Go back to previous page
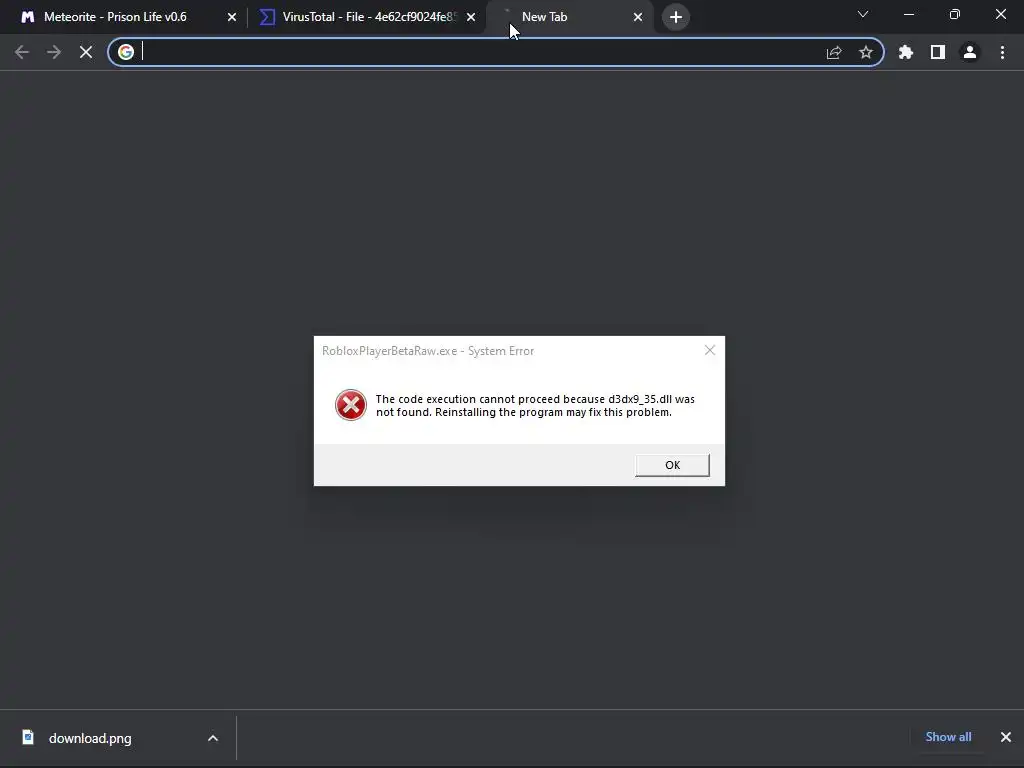Viewport: 1024px width, 768px height. coord(22,52)
